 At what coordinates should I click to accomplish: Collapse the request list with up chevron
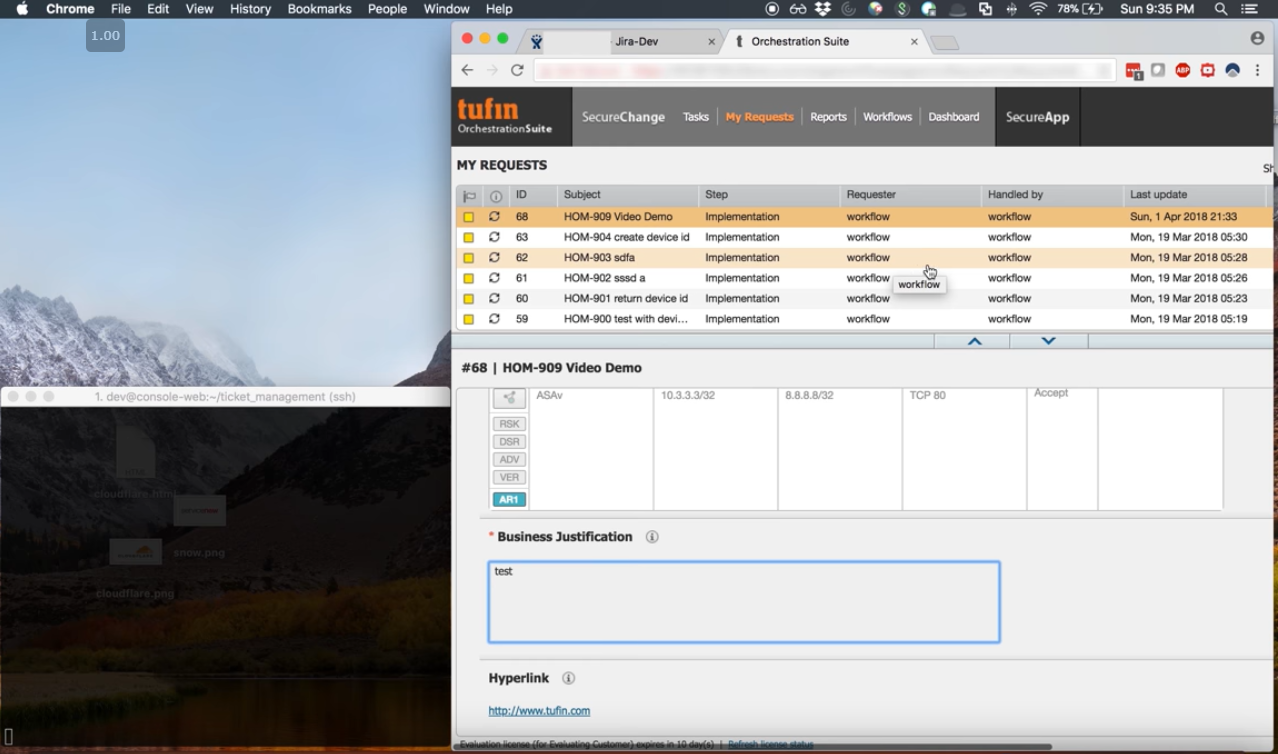point(974,341)
